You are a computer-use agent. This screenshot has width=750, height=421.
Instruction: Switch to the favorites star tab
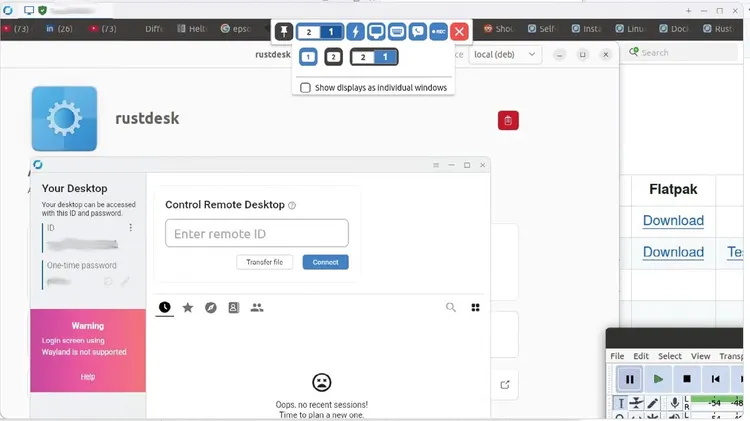(188, 308)
